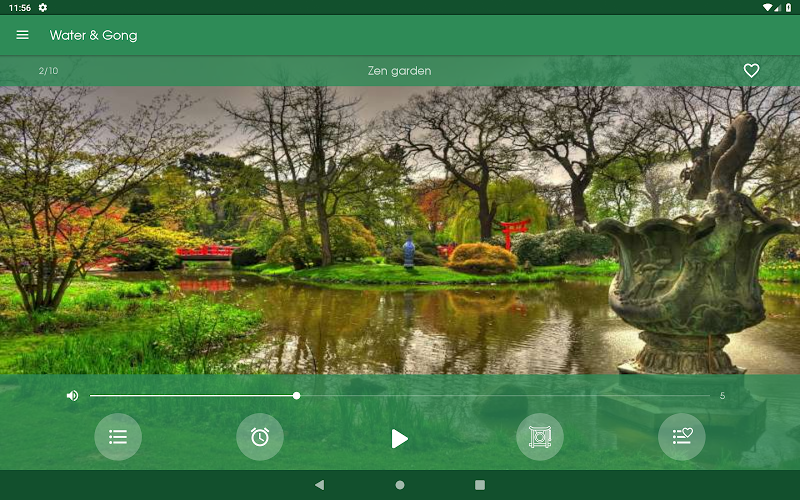Click the volume slider handle
This screenshot has width=800, height=500.
pos(297,396)
